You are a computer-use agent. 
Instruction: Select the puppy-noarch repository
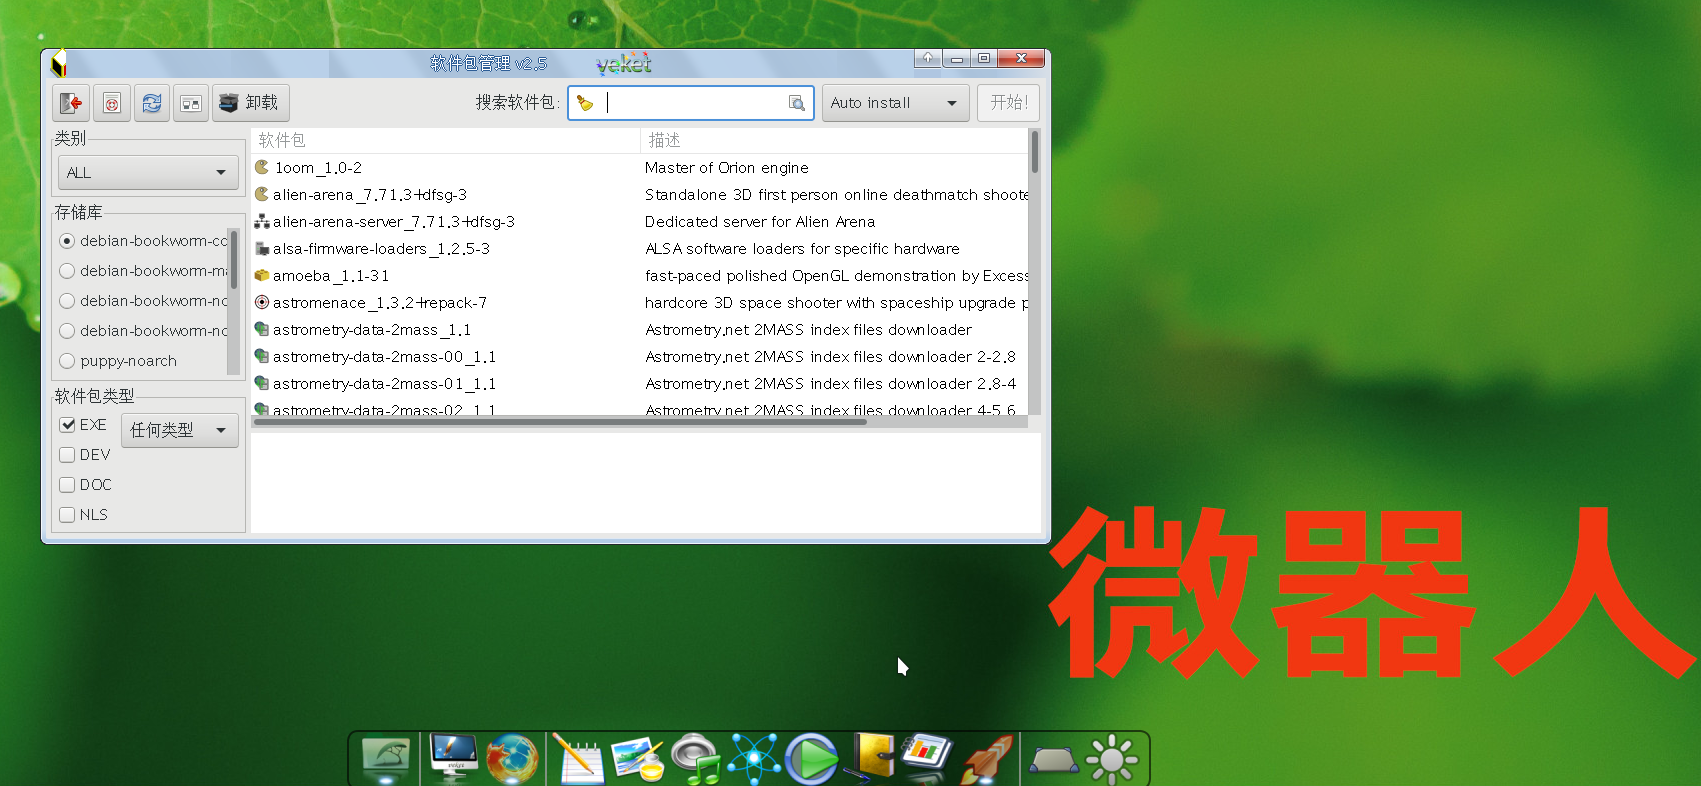pyautogui.click(x=68, y=361)
